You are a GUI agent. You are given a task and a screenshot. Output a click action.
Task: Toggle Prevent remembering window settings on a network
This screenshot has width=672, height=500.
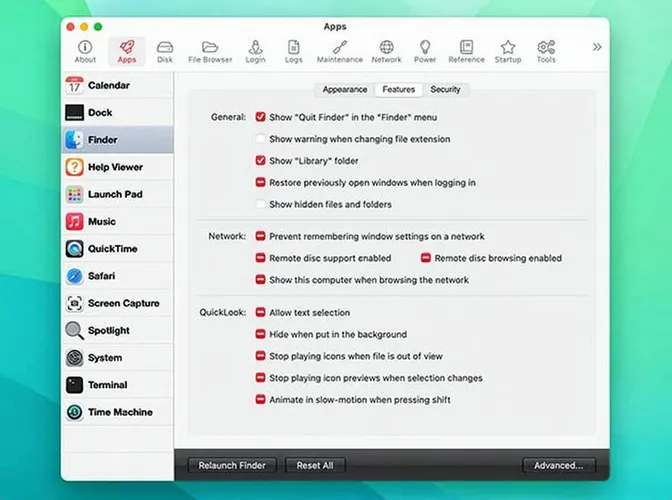(260, 236)
